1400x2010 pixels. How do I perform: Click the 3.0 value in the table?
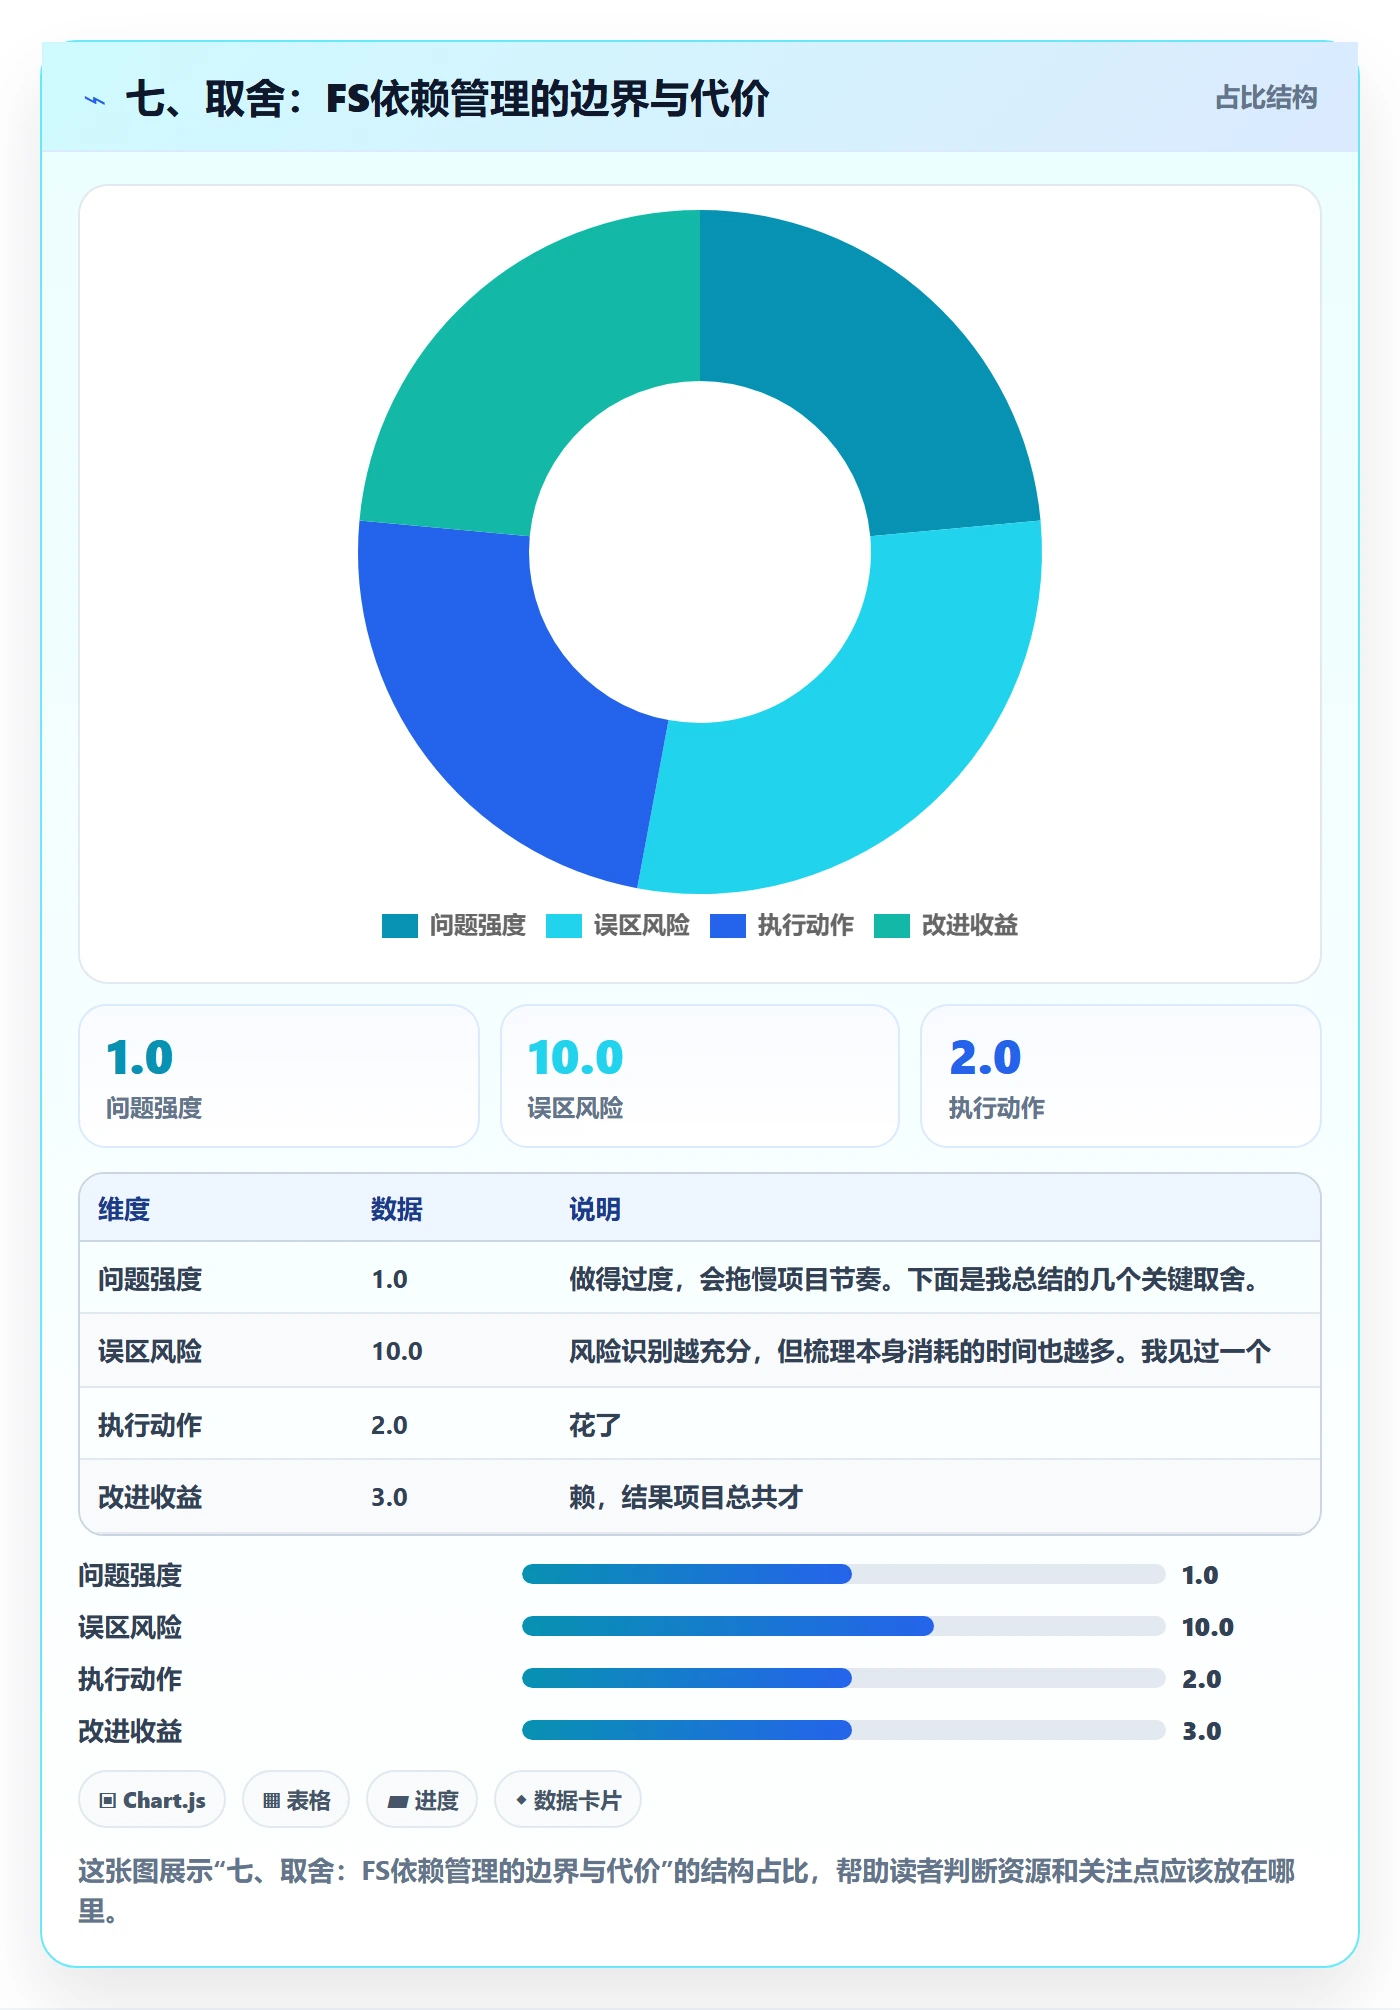[x=389, y=1497]
